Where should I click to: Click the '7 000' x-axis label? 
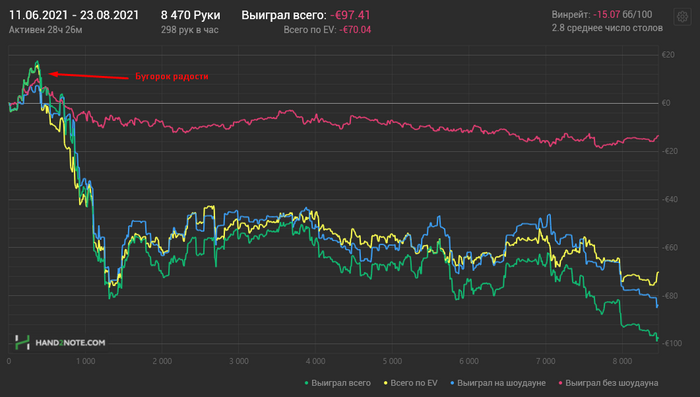[546, 361]
